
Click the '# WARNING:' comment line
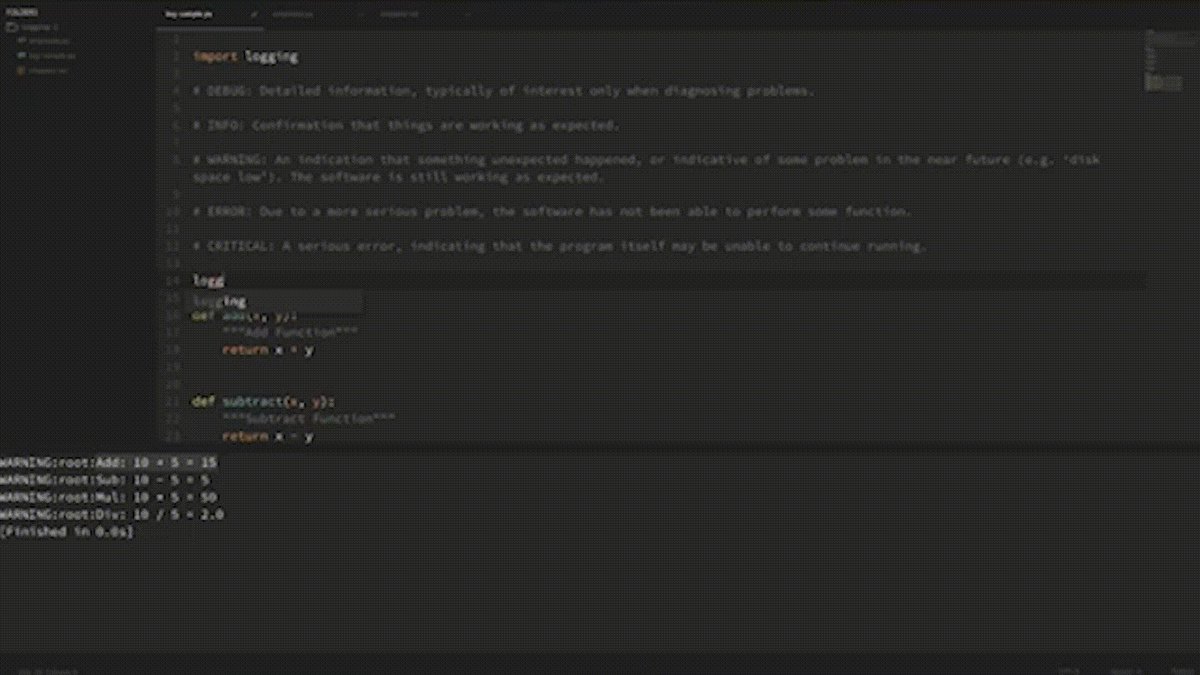(646, 168)
